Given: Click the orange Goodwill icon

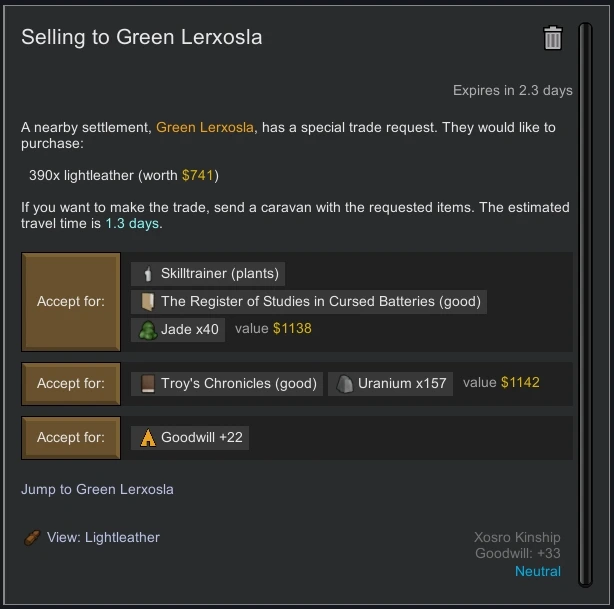Looking at the screenshot, I should (147, 437).
